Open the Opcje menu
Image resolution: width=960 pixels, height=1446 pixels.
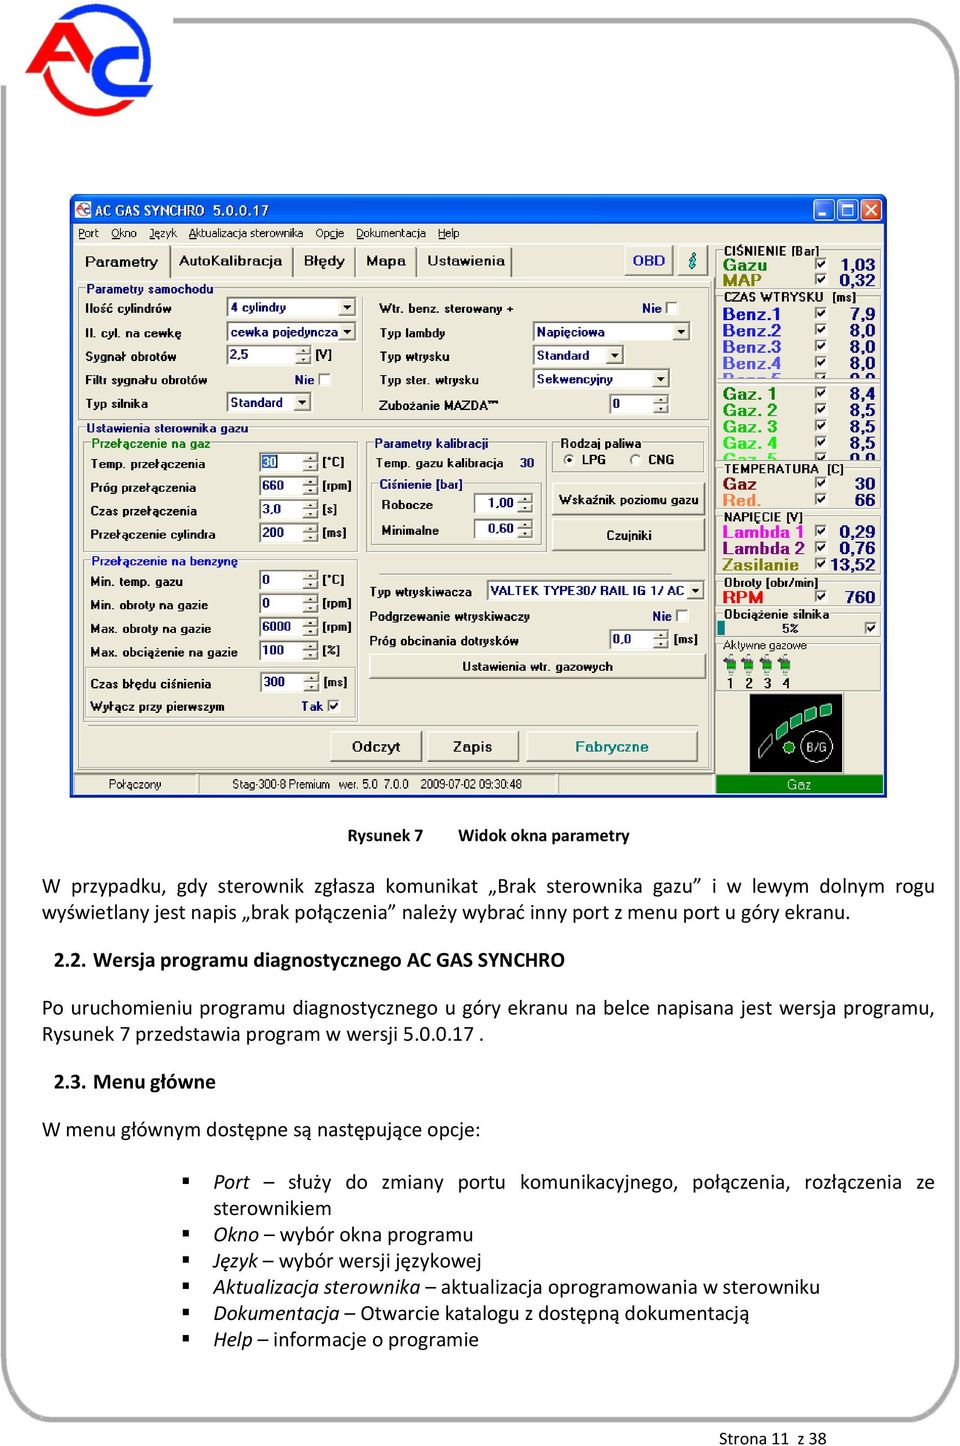[x=330, y=233]
